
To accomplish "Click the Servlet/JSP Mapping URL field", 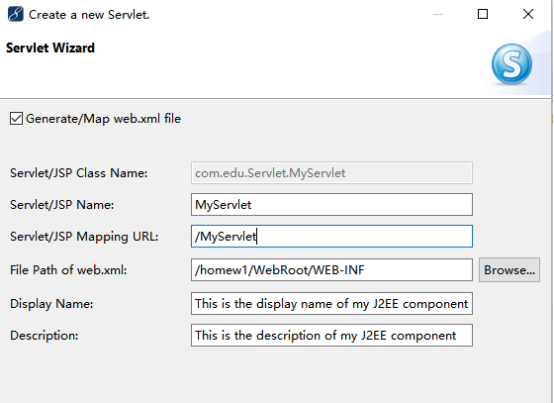I will [x=332, y=236].
